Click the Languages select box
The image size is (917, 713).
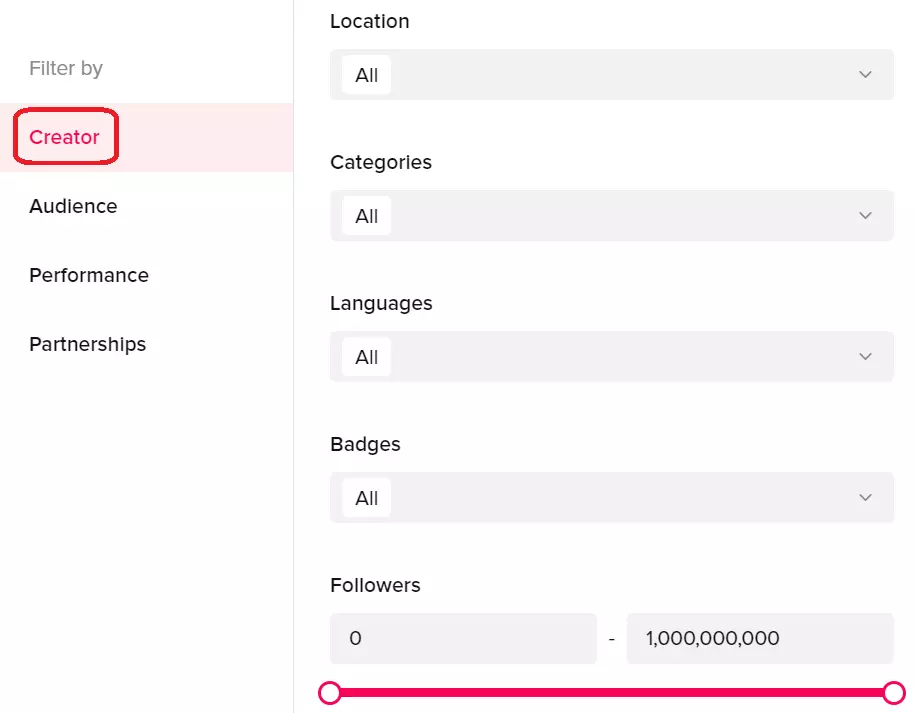click(612, 357)
